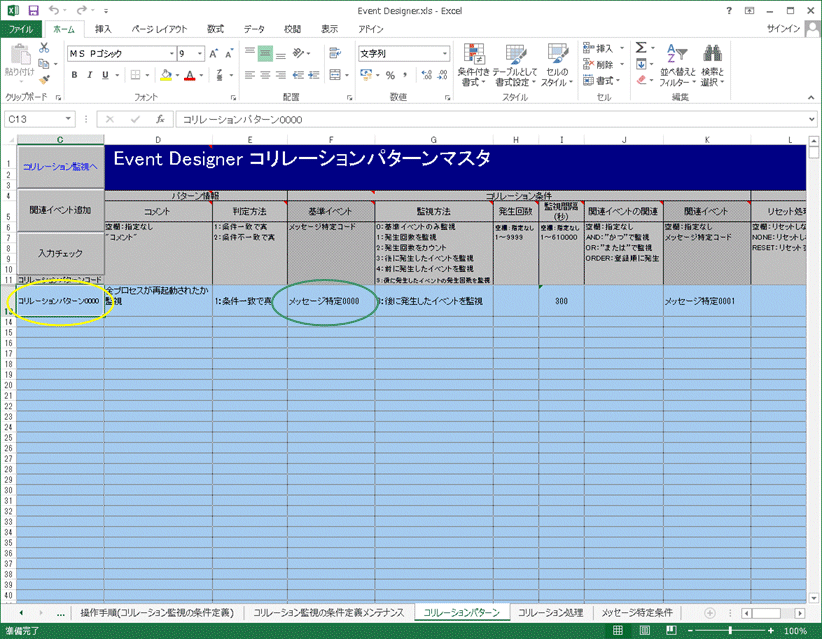Apply percent style to the cell
Viewport: 822px width, 639px height.
point(390,75)
